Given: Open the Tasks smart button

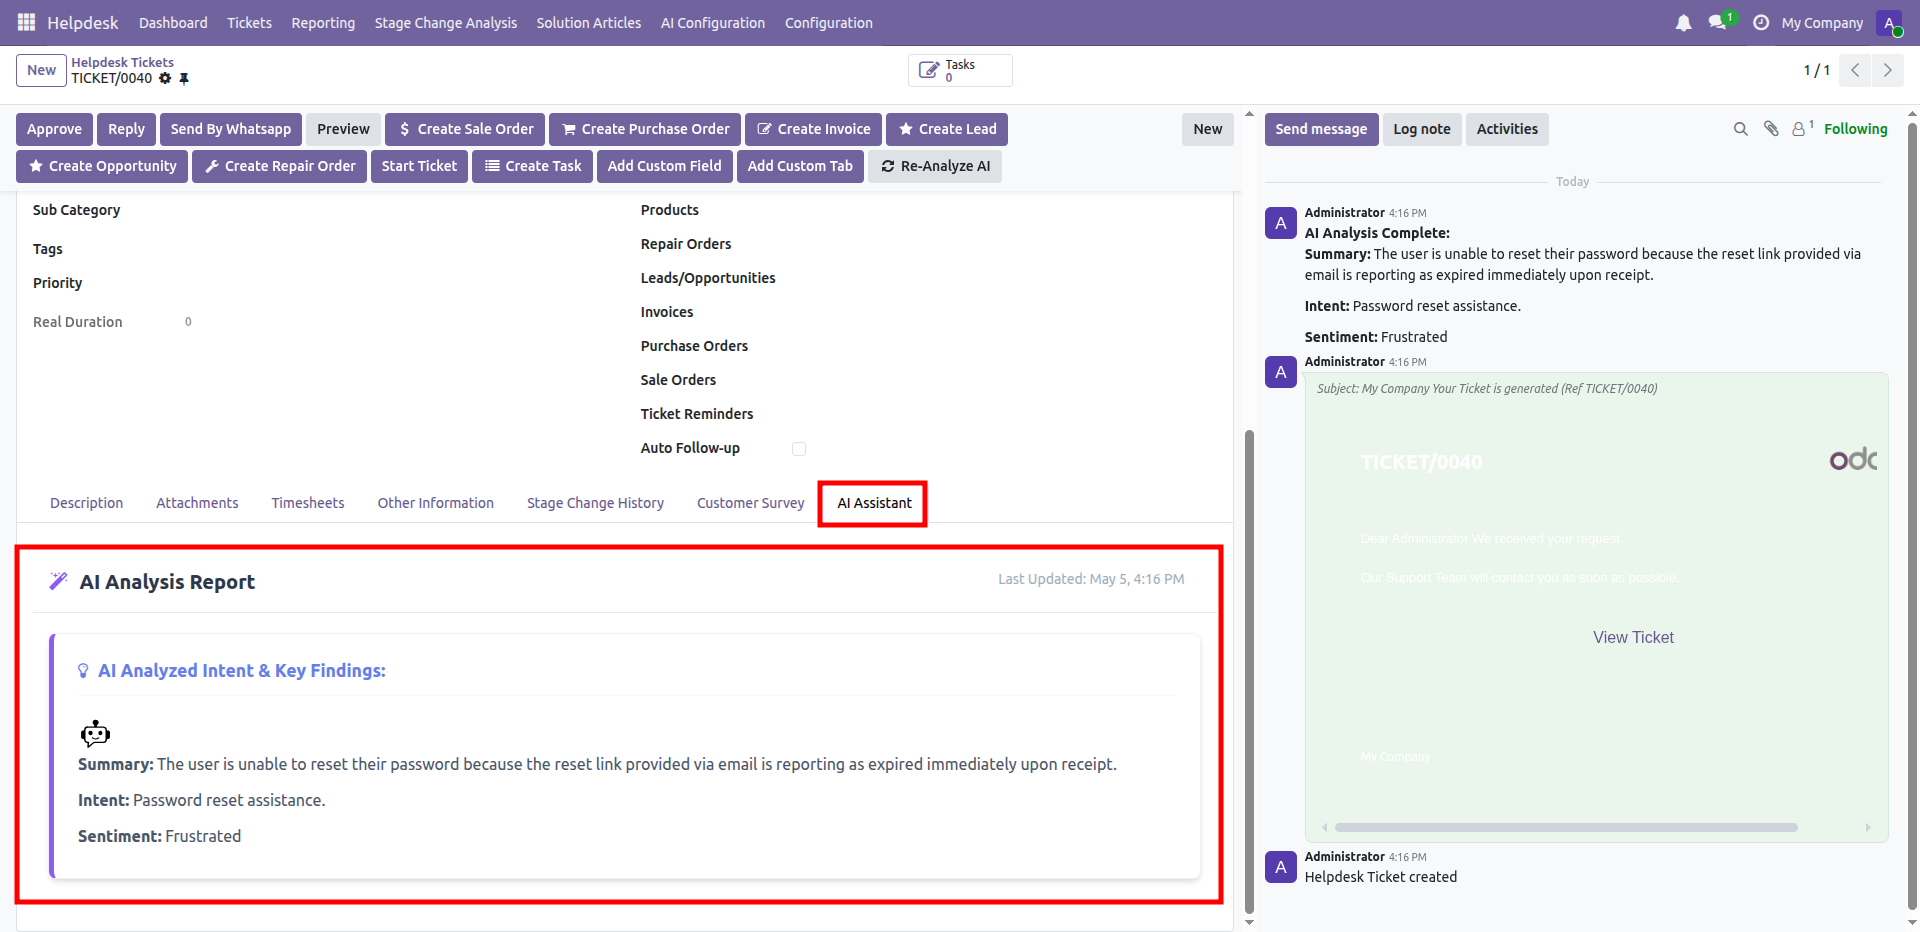Looking at the screenshot, I should click(960, 70).
